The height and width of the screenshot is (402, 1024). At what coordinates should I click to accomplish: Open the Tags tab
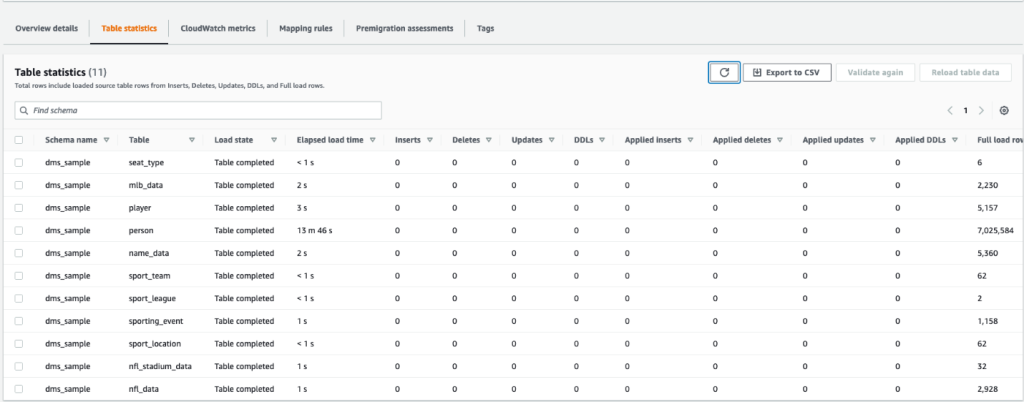(485, 29)
